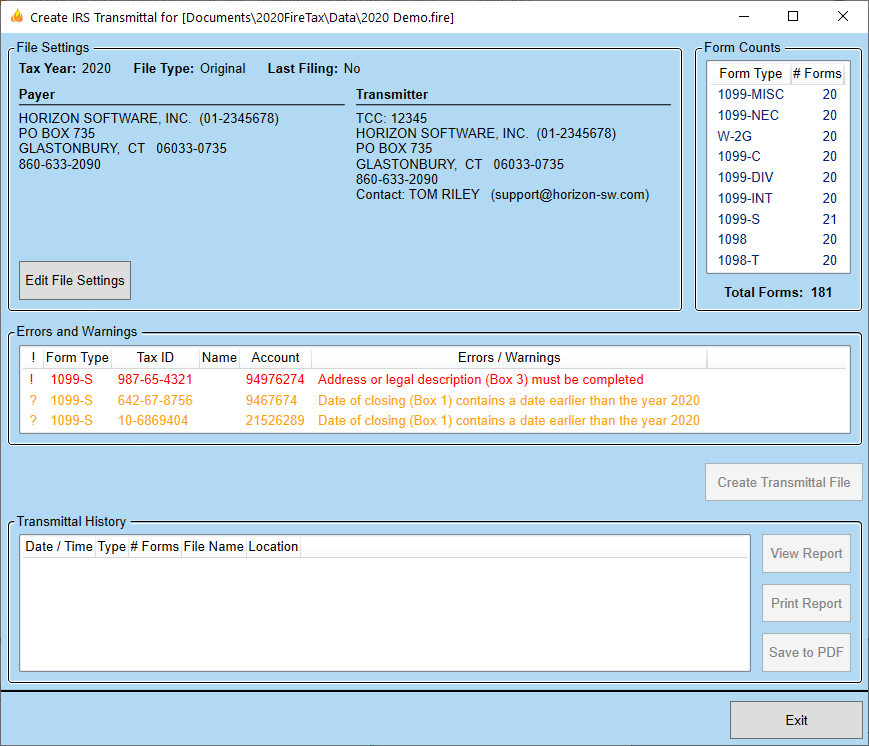
Task: Sort errors by Form Type column header
Action: click(77, 357)
